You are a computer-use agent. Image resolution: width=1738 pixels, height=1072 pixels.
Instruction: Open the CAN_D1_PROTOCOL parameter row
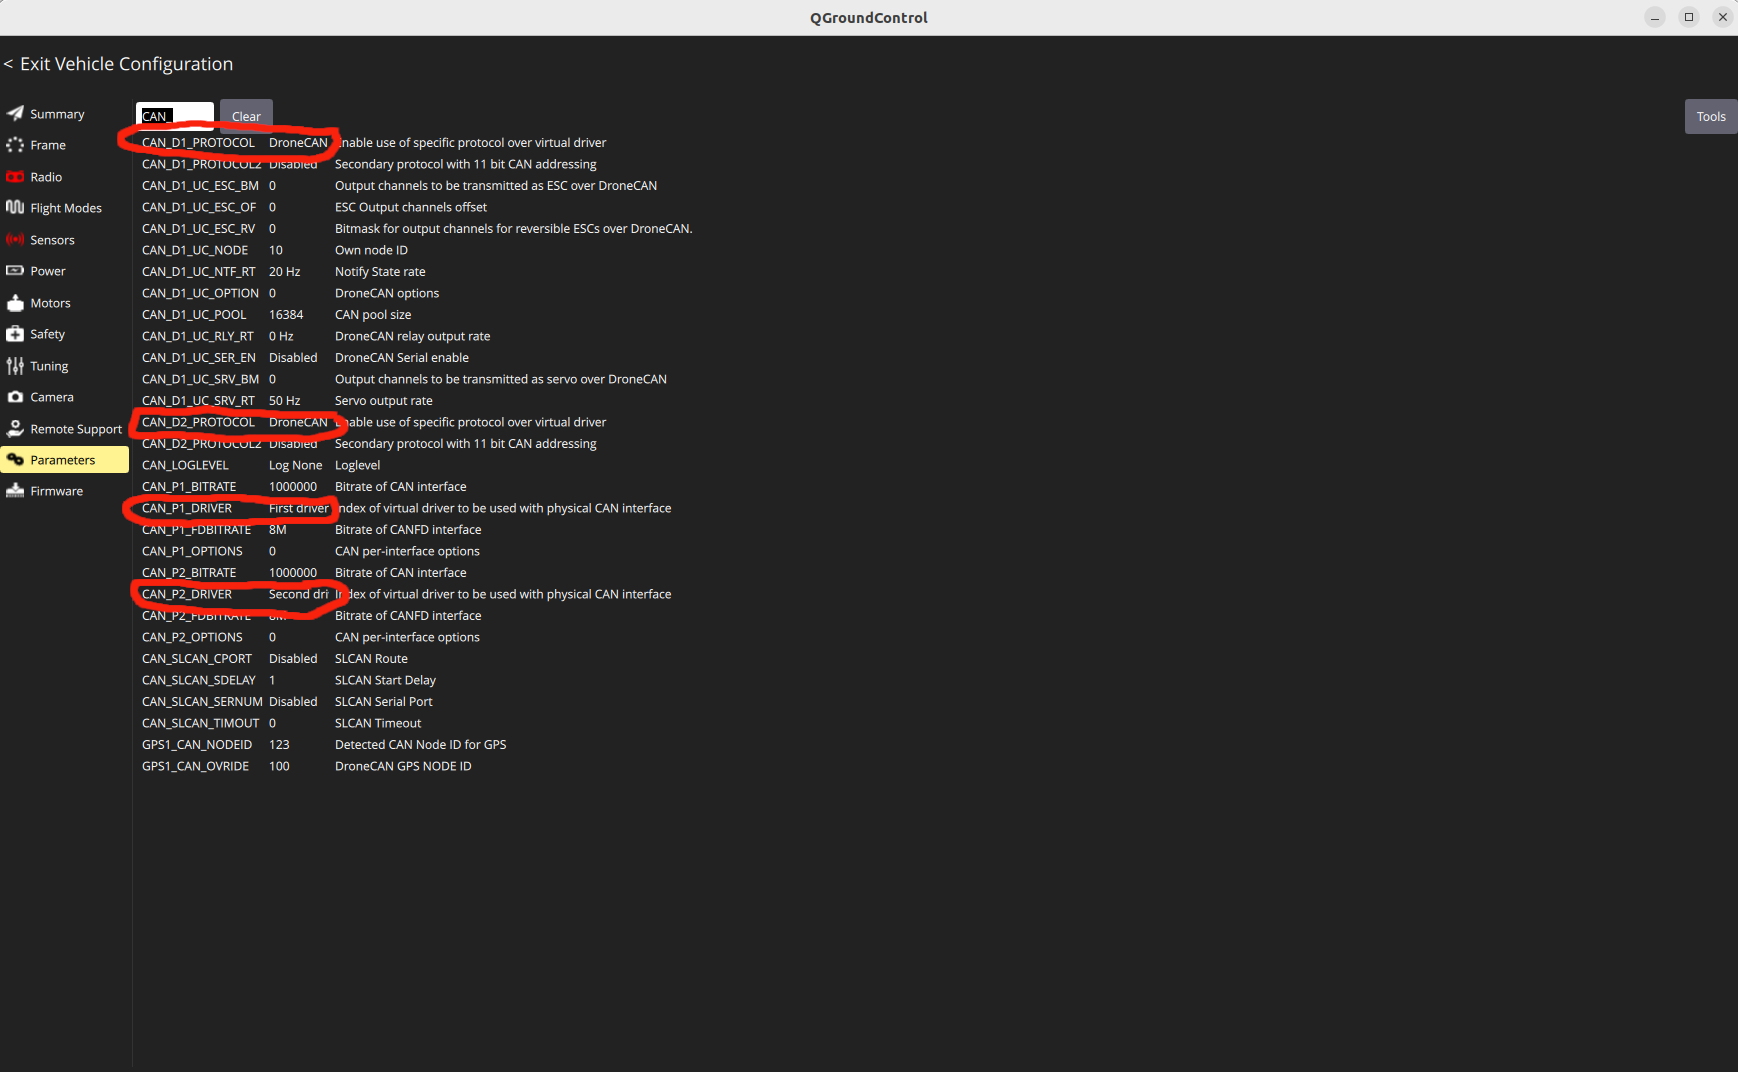click(198, 143)
